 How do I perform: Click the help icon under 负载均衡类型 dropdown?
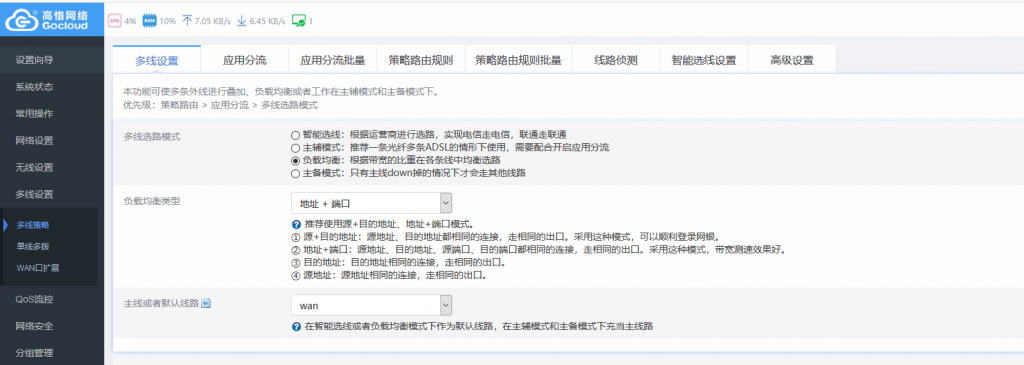(296, 224)
